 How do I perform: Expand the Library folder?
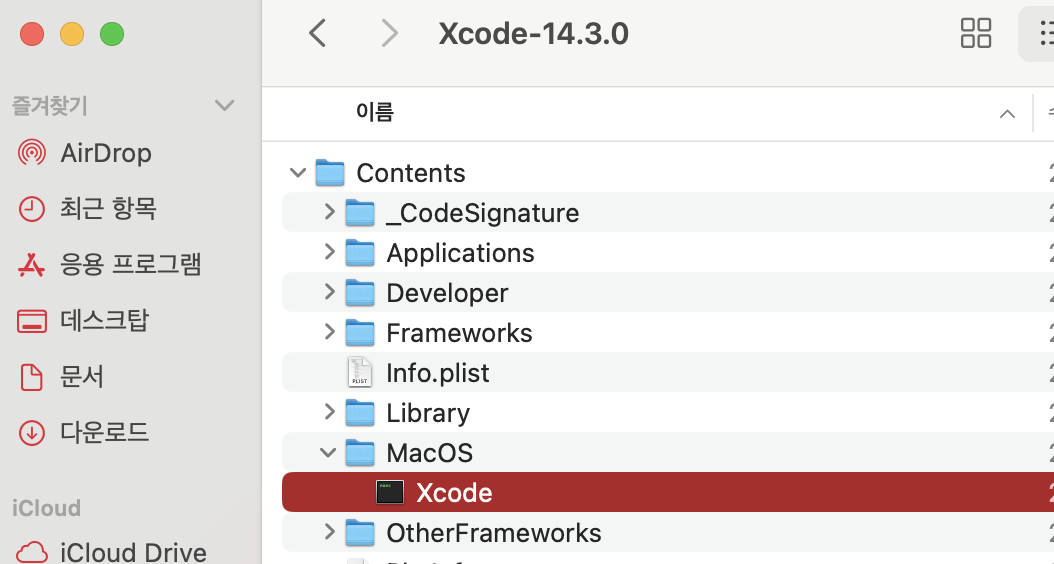pyautogui.click(x=329, y=411)
